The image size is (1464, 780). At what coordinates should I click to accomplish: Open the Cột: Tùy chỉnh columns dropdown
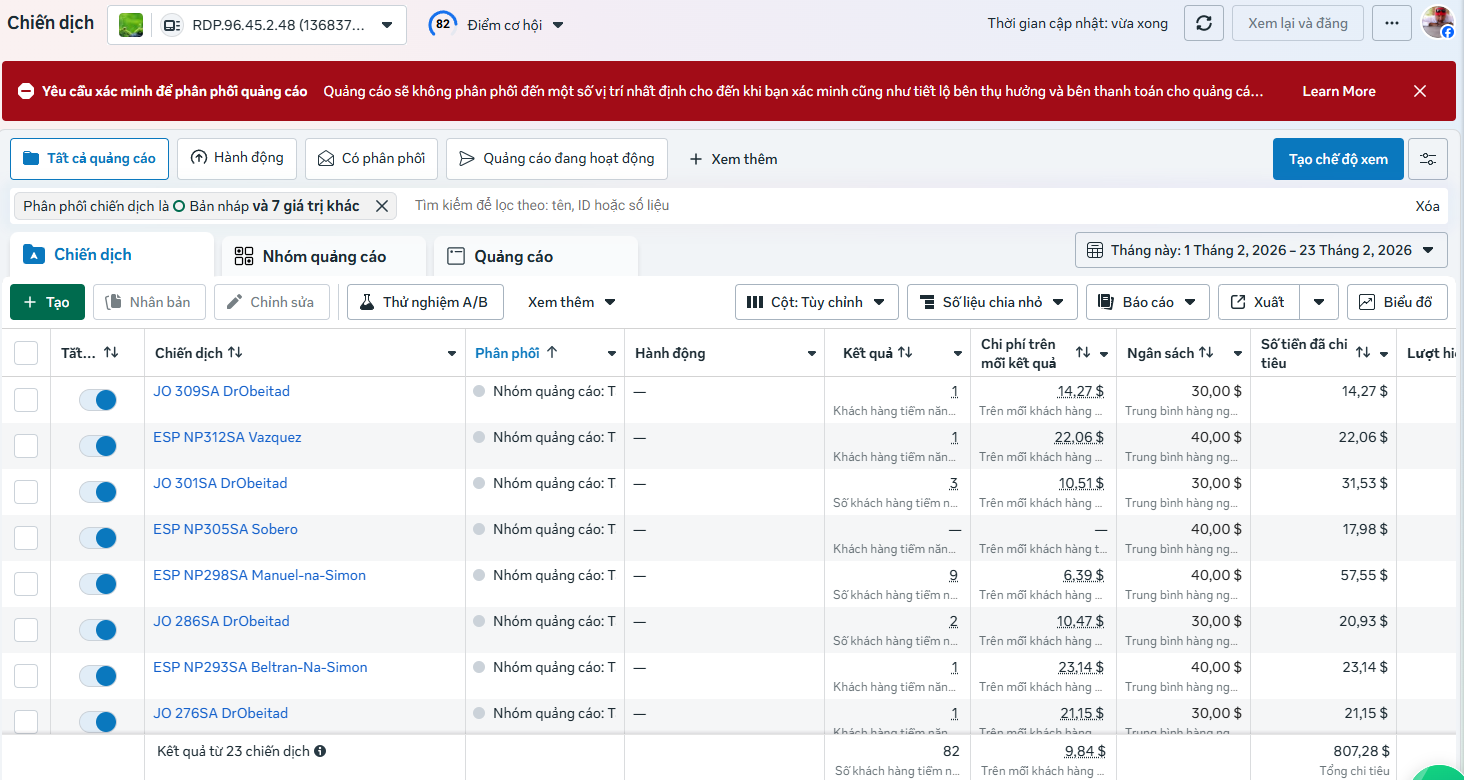pos(817,302)
